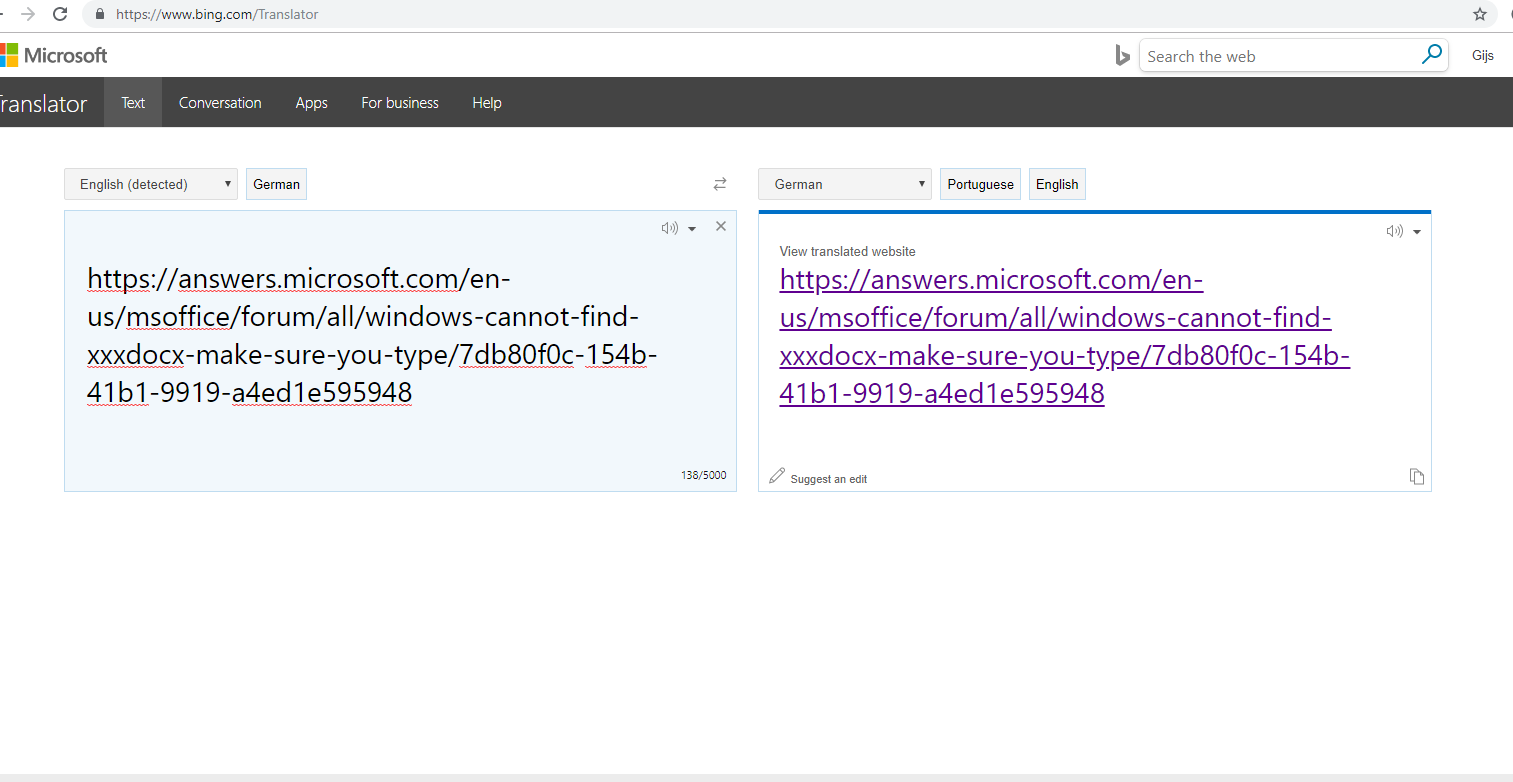Open the Gijs account name

point(1483,56)
